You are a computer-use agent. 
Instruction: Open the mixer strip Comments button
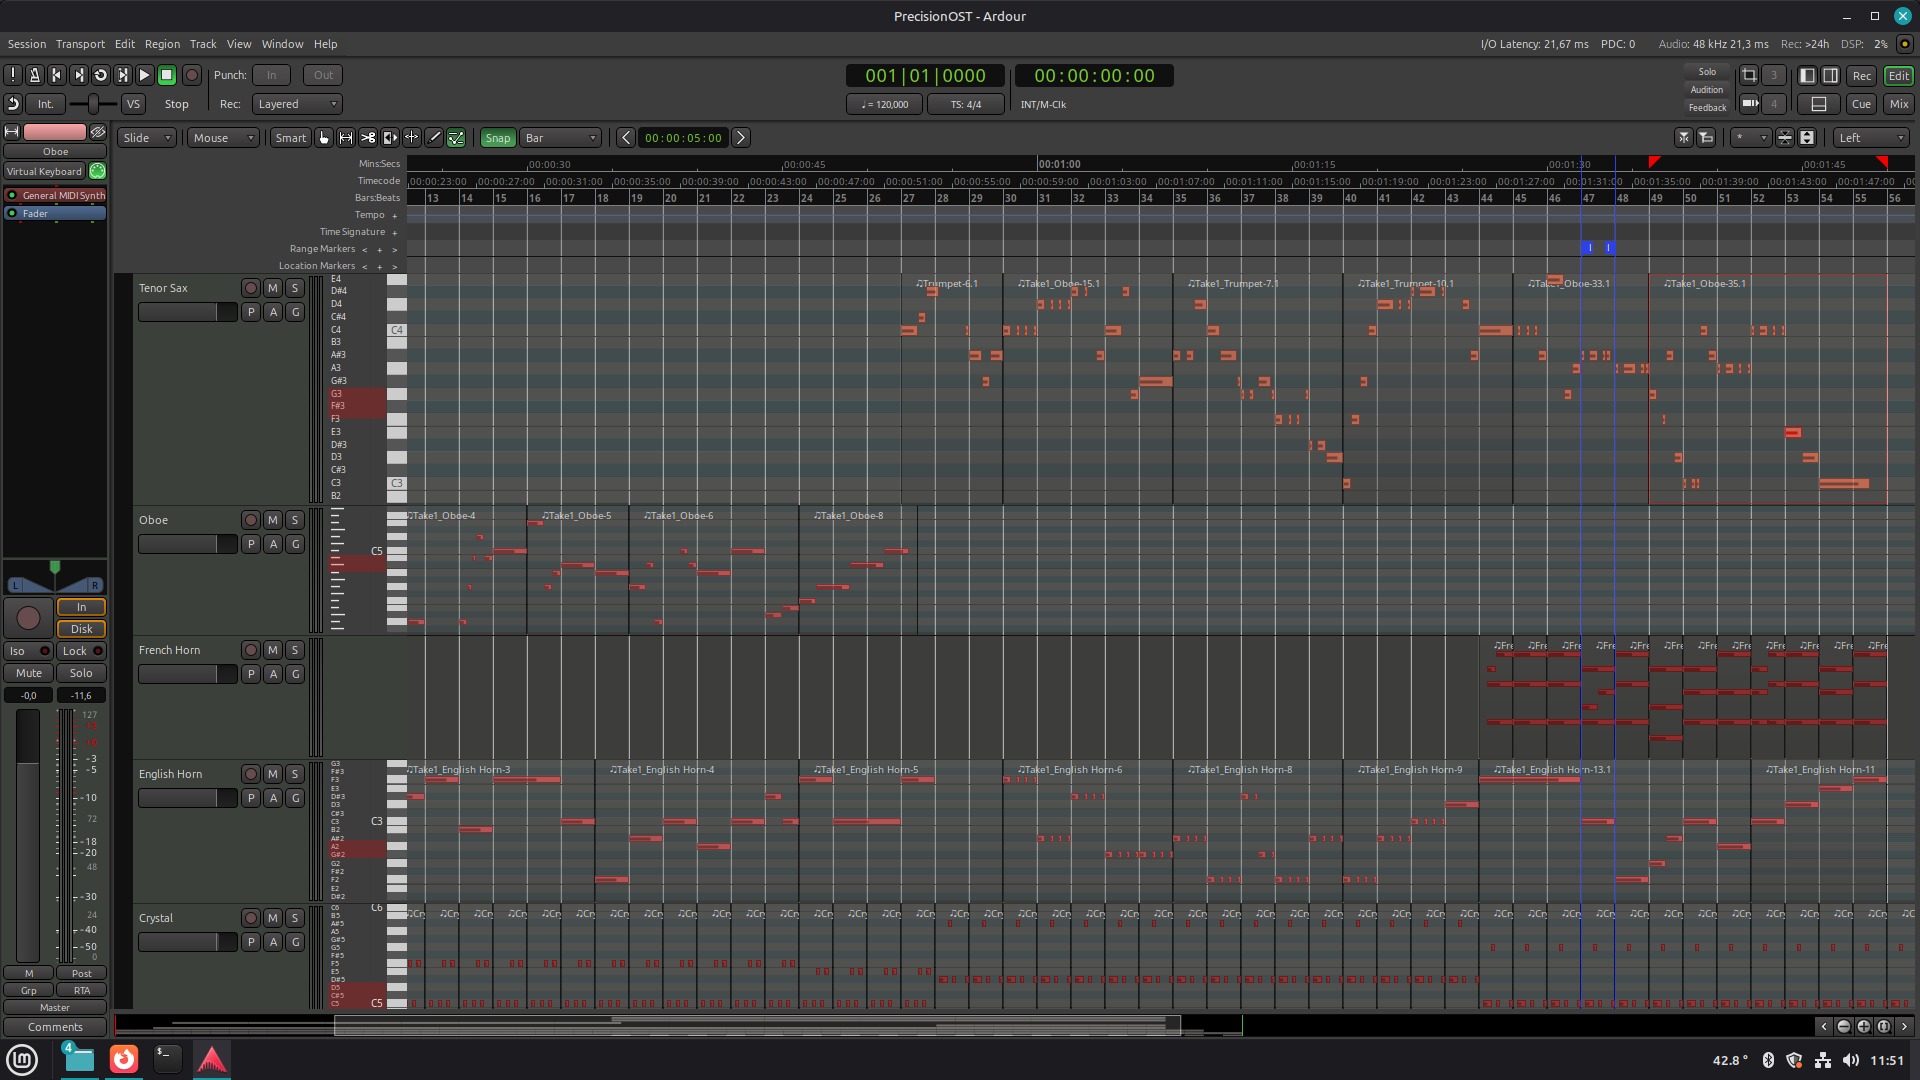coord(55,1027)
